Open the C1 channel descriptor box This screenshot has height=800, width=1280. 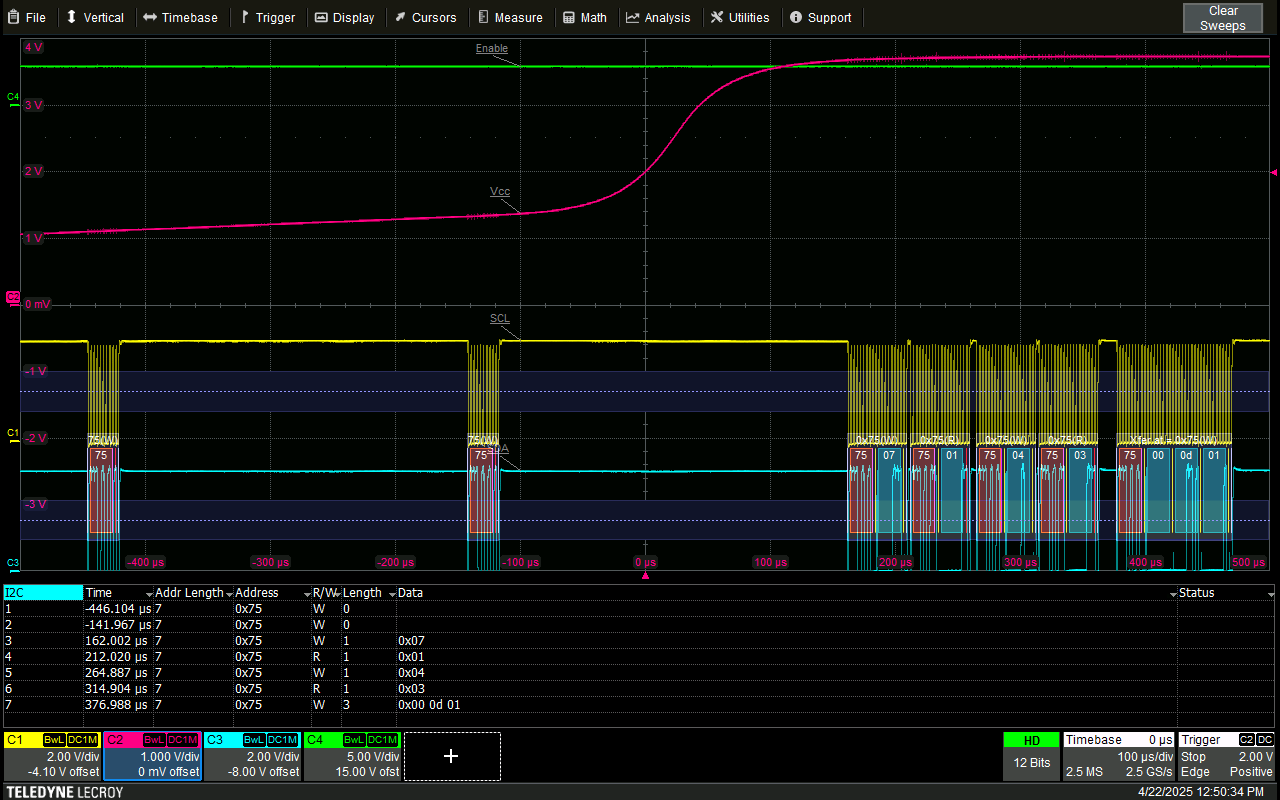point(52,756)
